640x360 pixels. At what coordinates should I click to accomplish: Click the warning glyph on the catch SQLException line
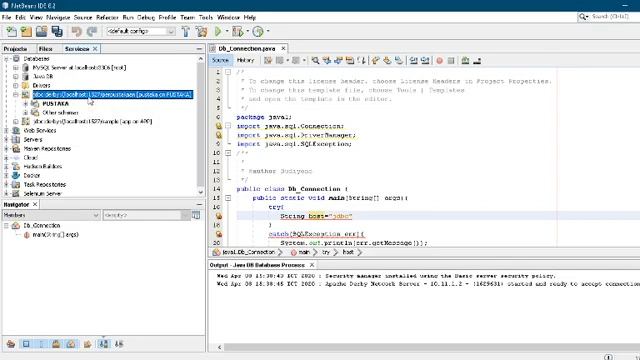(219, 234)
